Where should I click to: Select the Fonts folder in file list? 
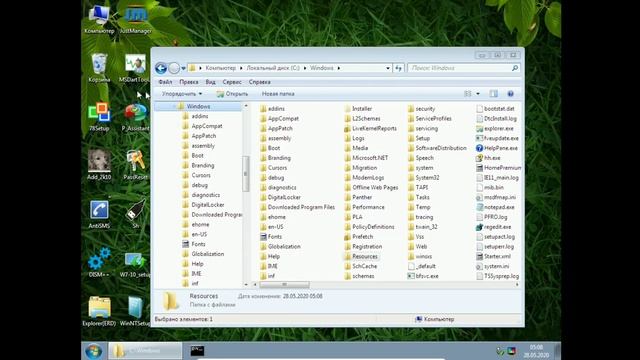[x=271, y=237]
